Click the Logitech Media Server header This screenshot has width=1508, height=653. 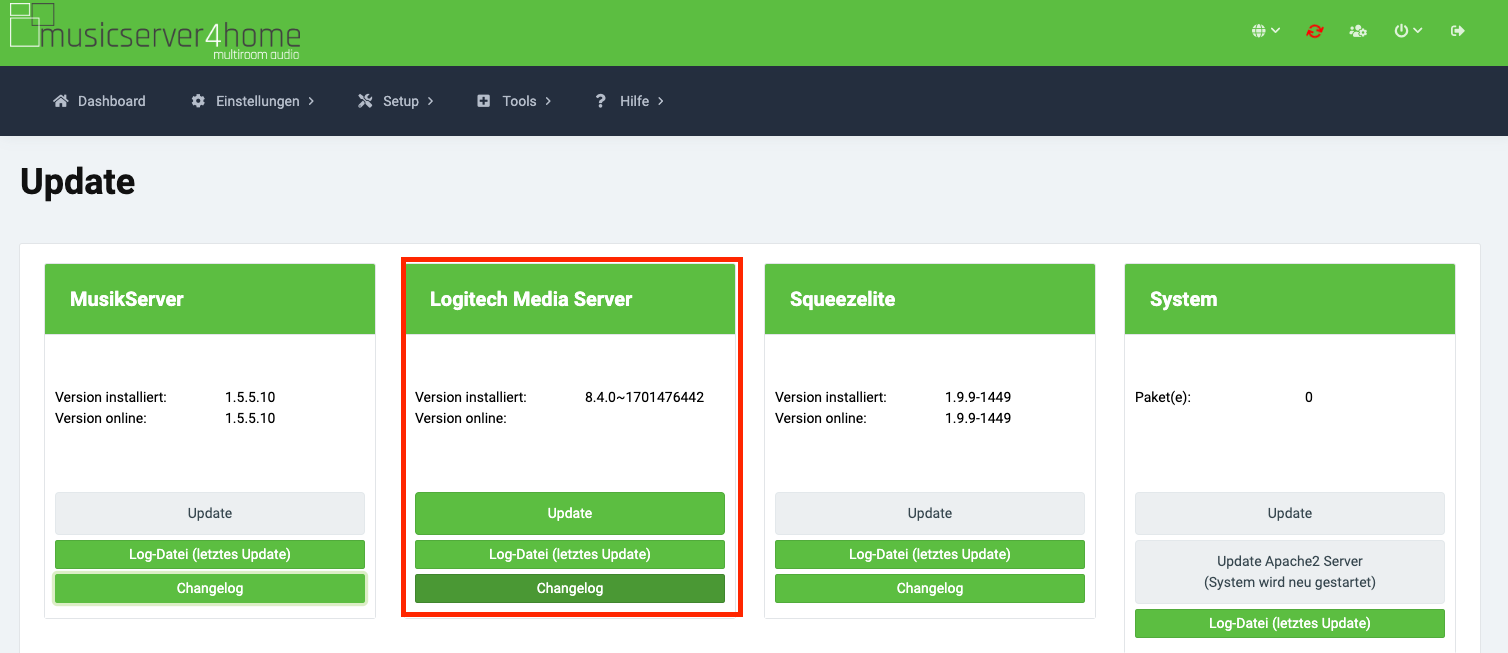(x=570, y=299)
